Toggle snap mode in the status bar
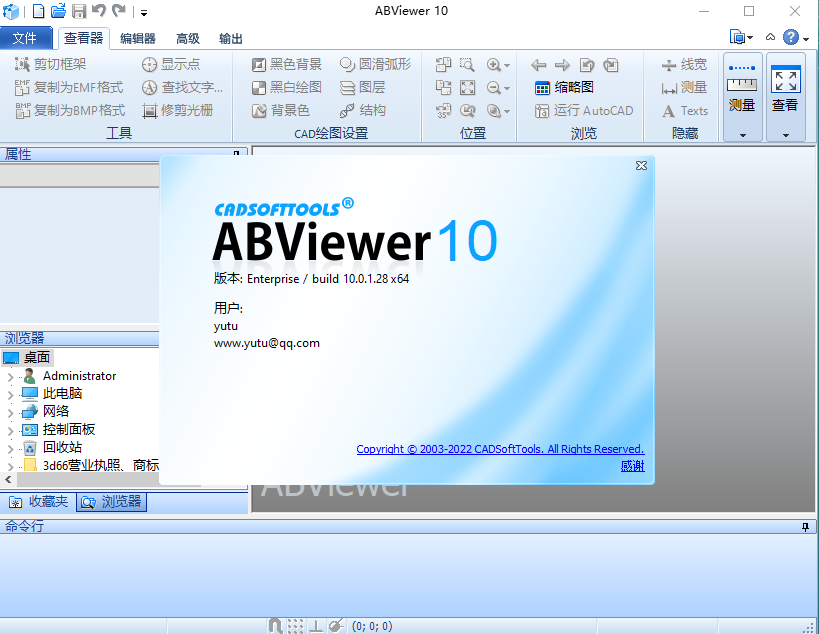Viewport: 819px width, 634px height. click(x=275, y=625)
